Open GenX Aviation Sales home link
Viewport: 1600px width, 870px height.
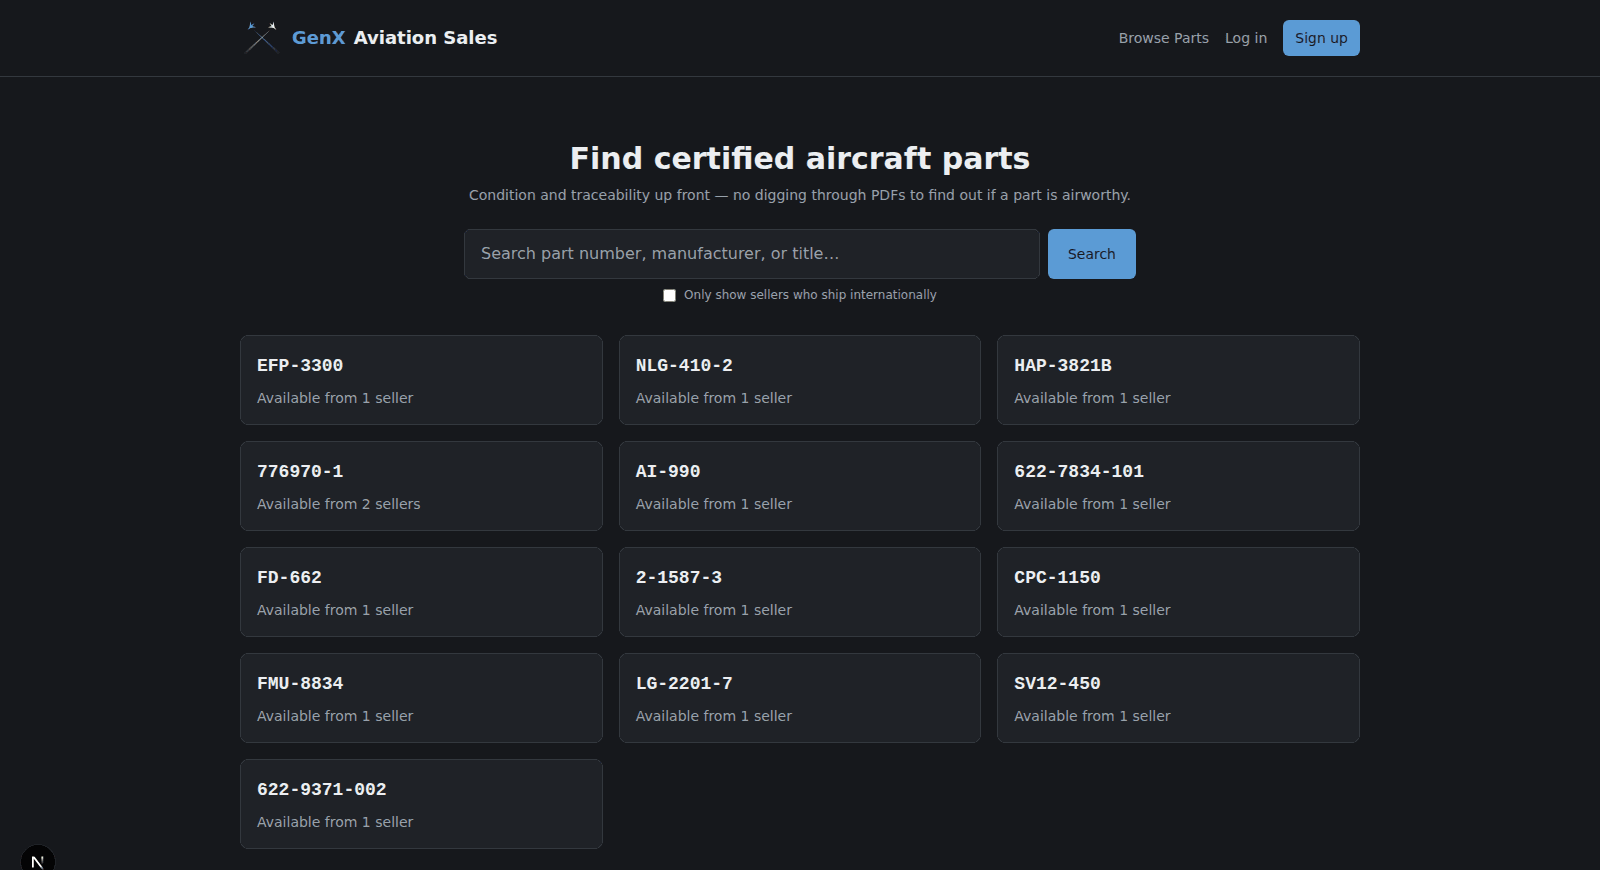tap(370, 38)
